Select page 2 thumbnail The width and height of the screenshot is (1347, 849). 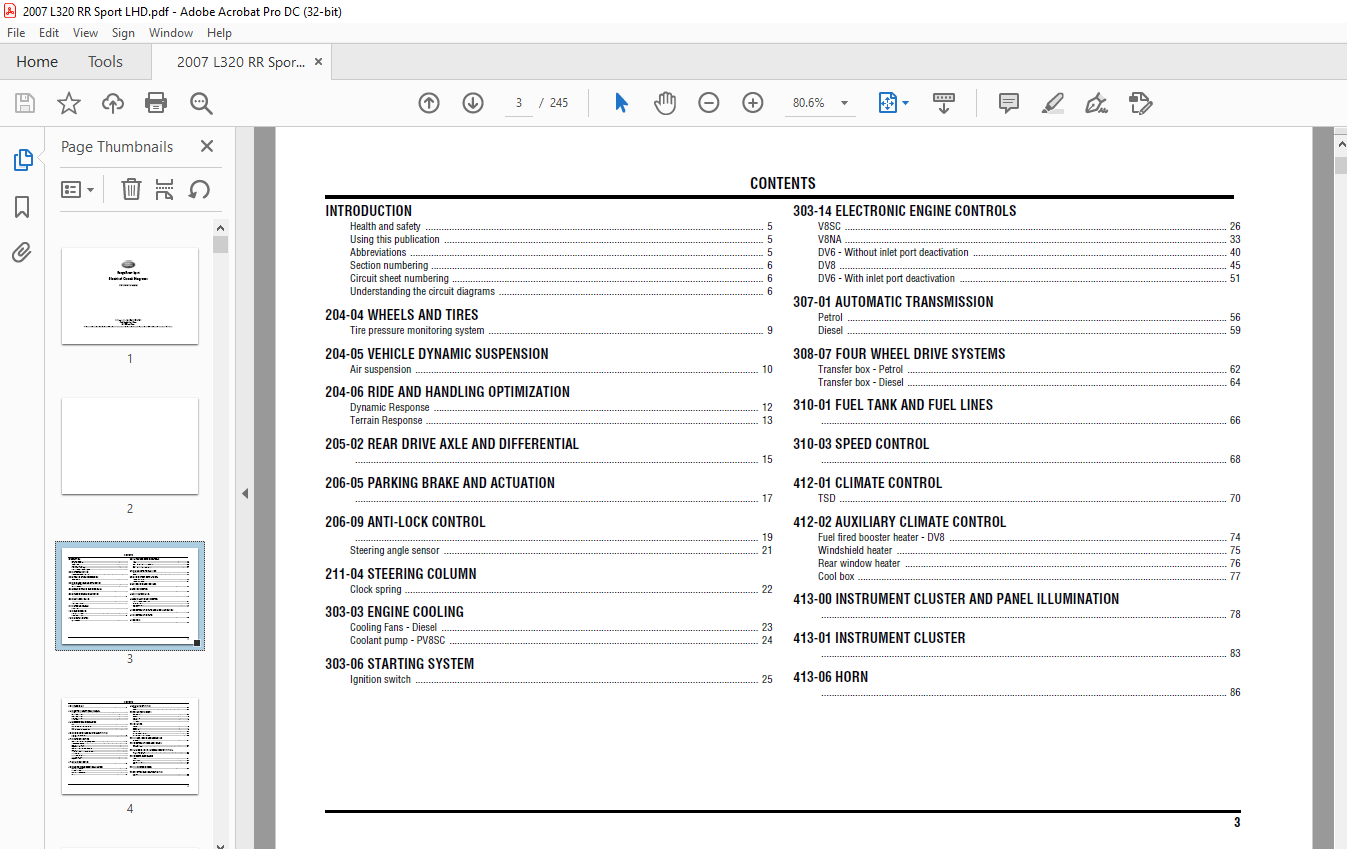(x=130, y=446)
